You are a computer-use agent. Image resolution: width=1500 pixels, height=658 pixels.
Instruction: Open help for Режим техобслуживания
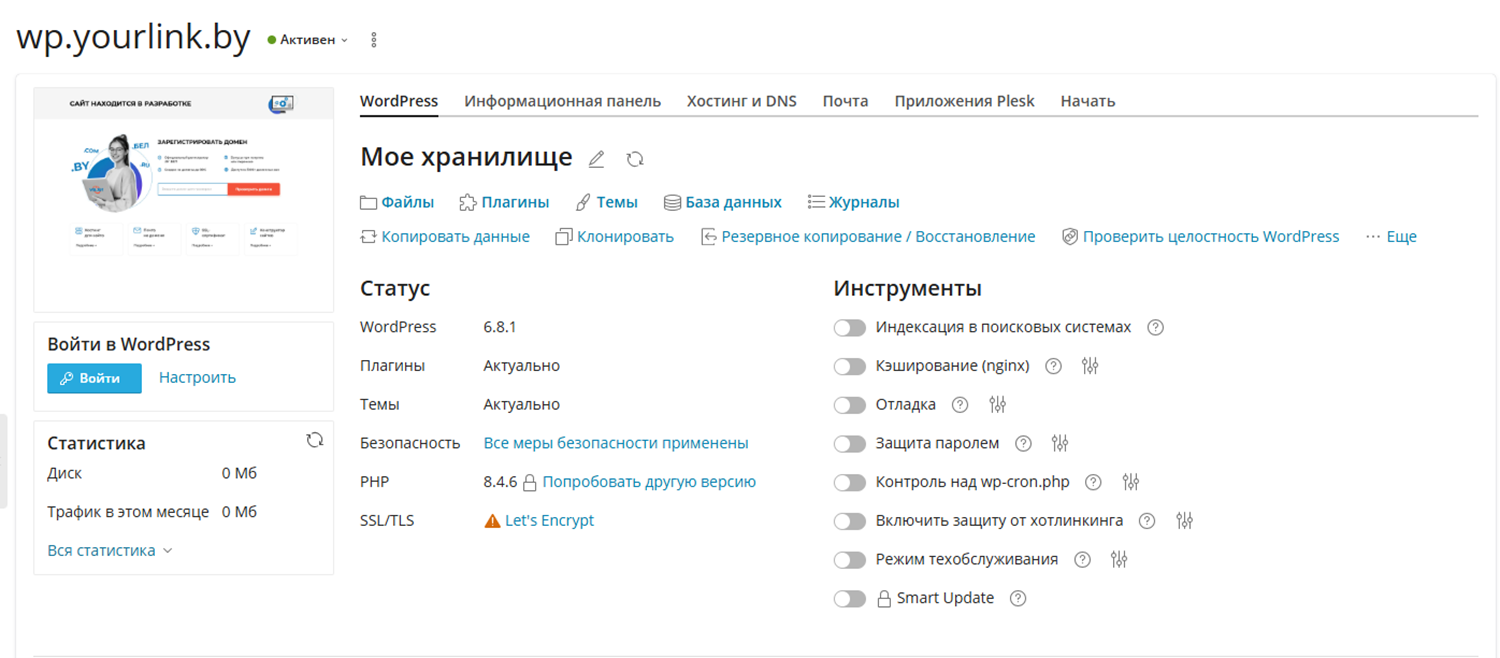point(1082,560)
